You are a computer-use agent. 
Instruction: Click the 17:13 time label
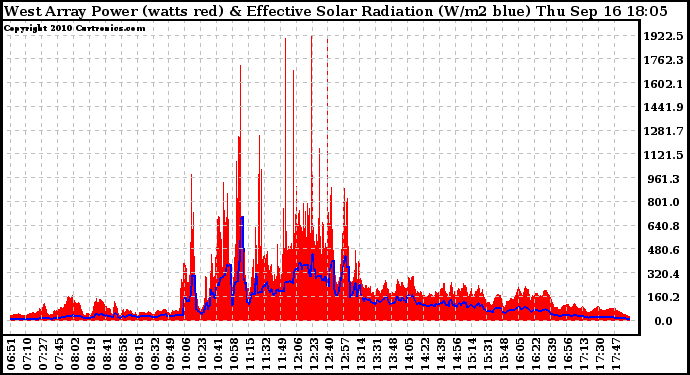tap(584, 354)
